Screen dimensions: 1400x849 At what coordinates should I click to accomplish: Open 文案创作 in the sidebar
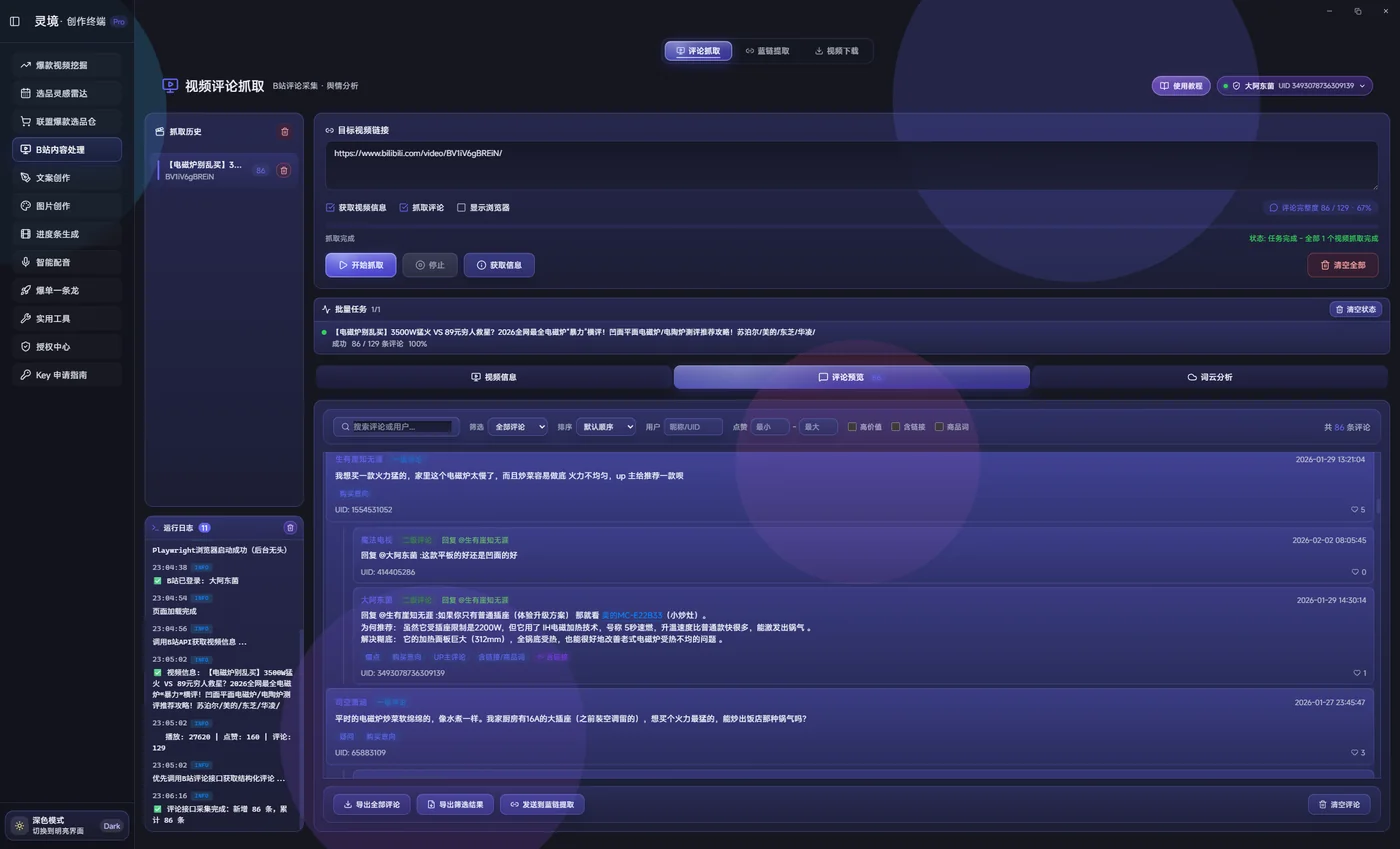pyautogui.click(x=67, y=178)
